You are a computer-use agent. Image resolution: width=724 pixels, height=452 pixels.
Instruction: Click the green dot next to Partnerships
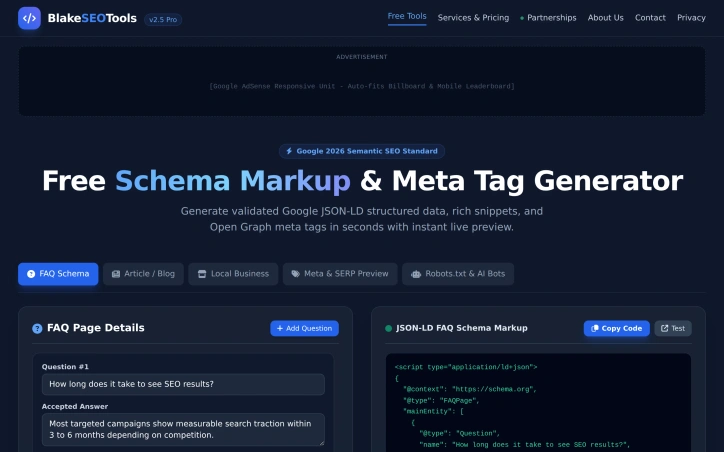522,18
